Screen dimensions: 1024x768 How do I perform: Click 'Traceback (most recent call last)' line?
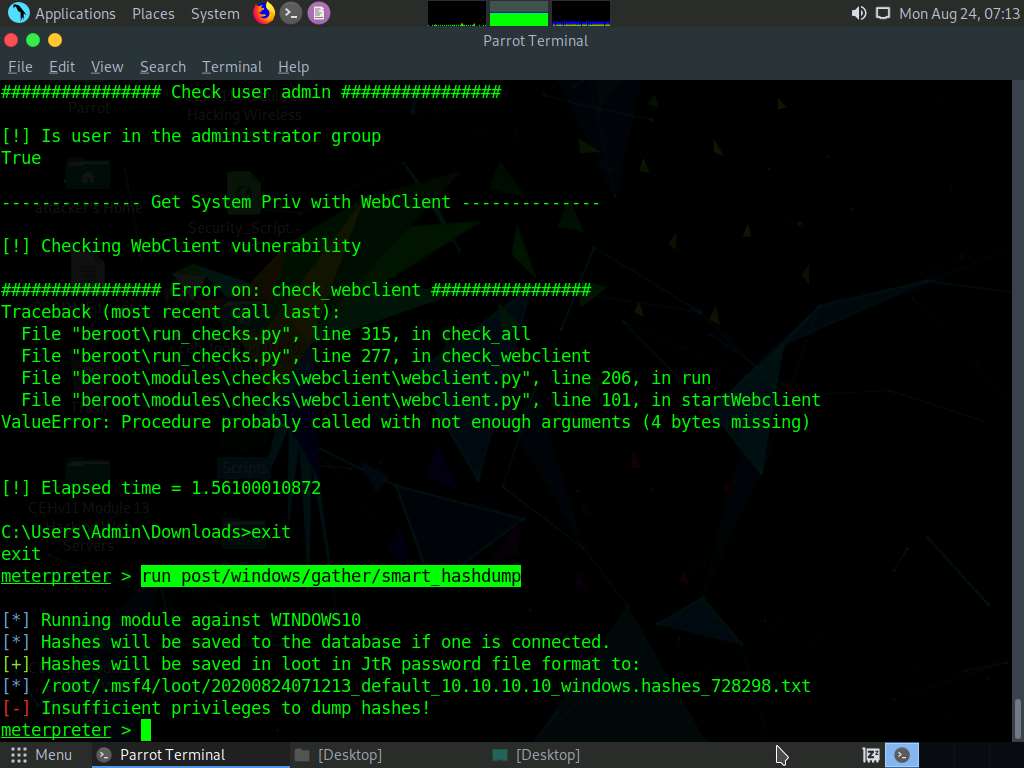[x=170, y=312]
